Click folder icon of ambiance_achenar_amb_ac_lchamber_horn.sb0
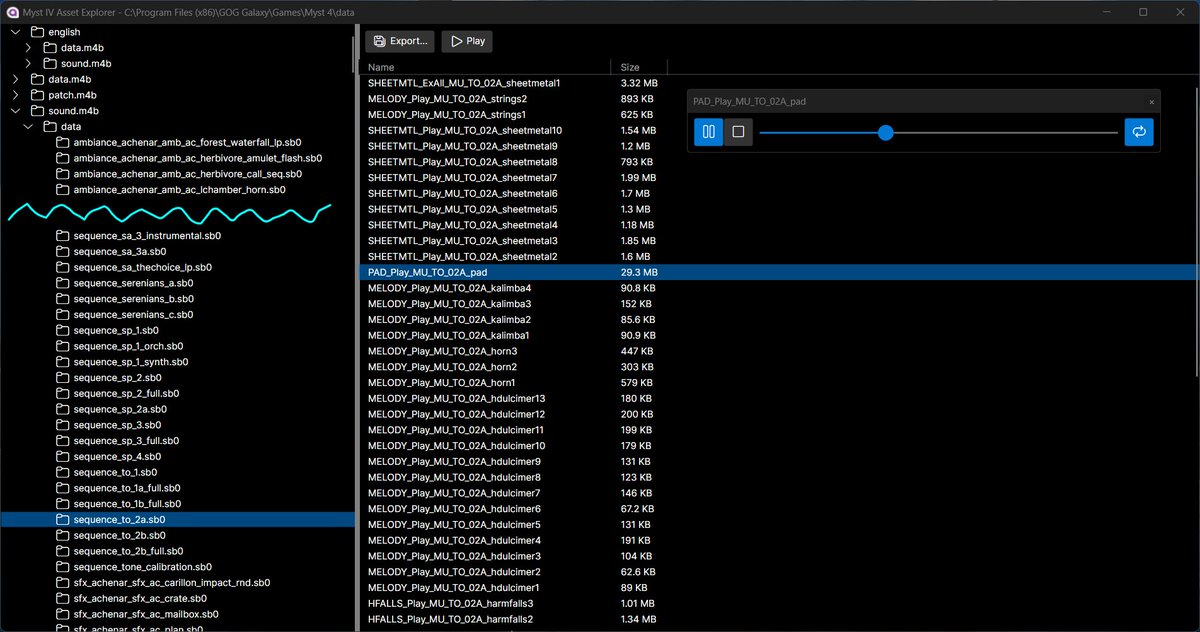Screen dimensions: 1200x632 pos(63,189)
